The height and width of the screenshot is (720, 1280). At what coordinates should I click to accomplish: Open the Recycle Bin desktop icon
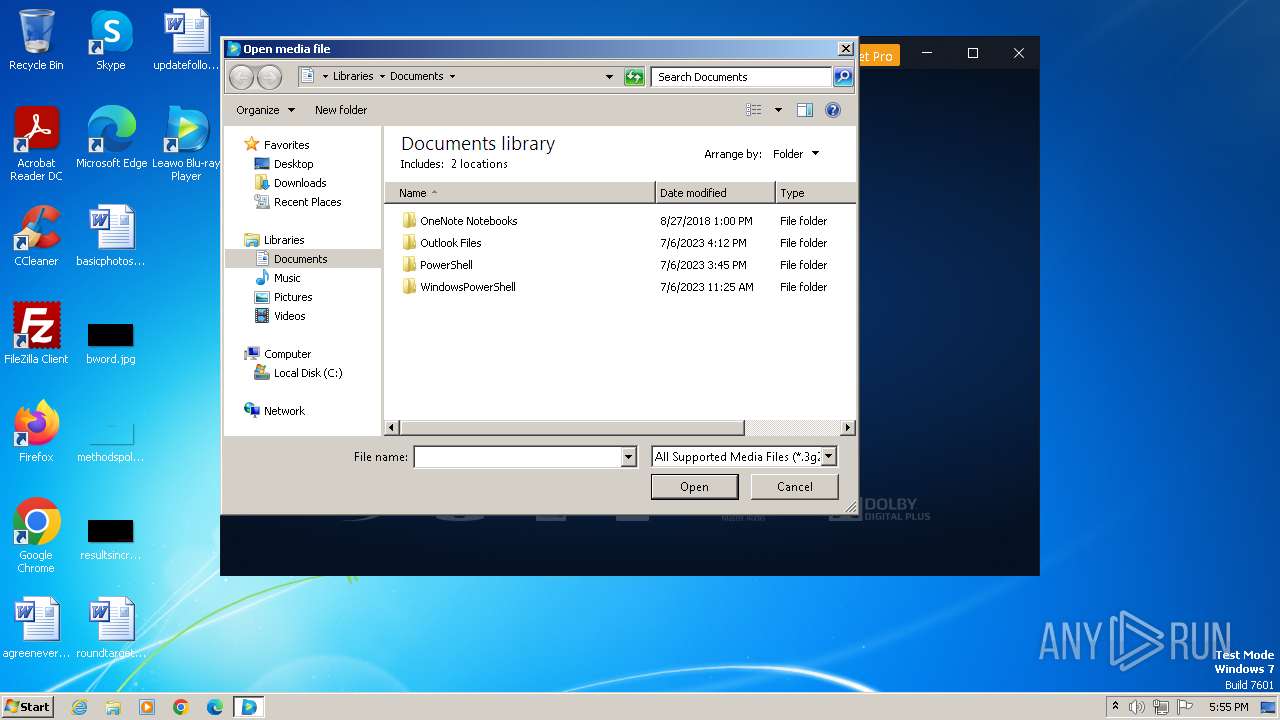click(x=36, y=40)
